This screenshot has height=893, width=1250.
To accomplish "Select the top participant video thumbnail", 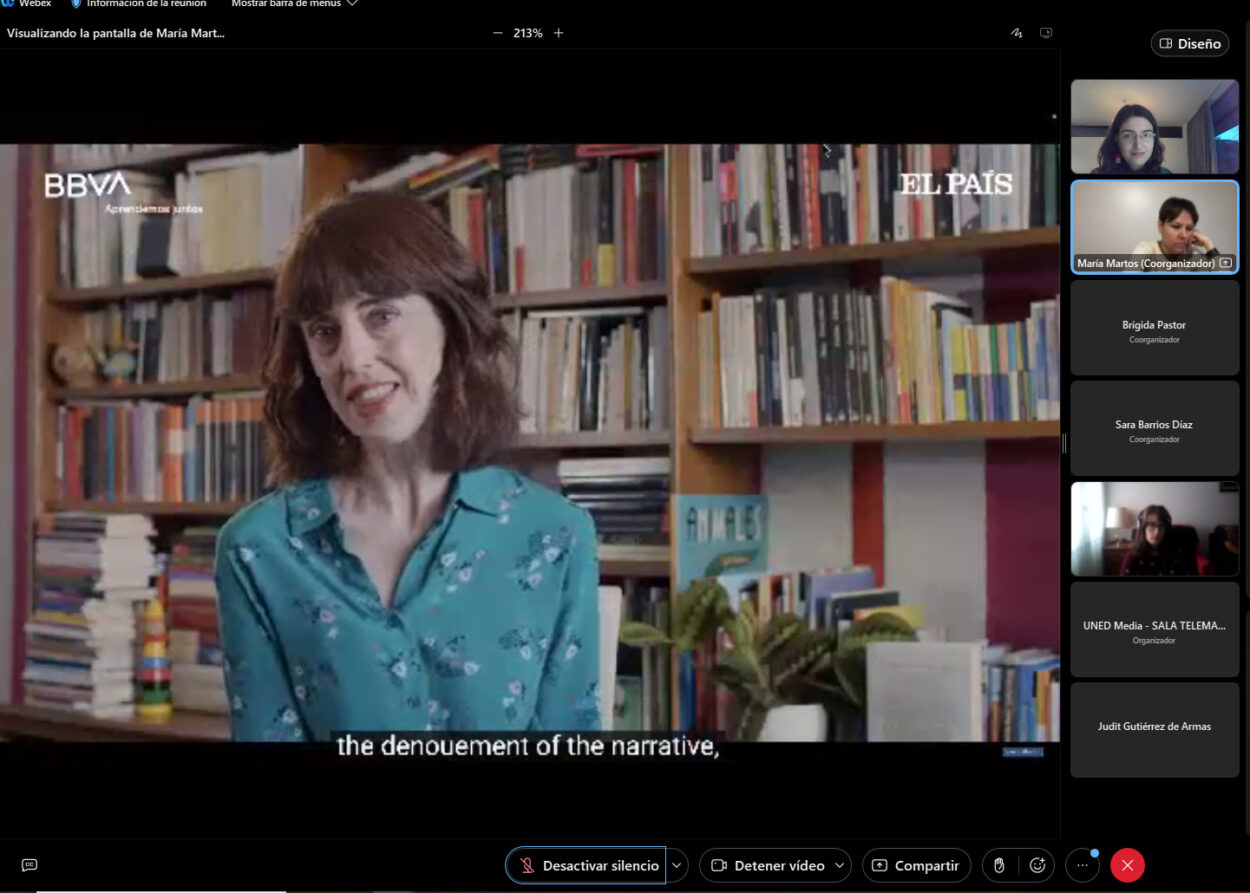I will [x=1155, y=127].
